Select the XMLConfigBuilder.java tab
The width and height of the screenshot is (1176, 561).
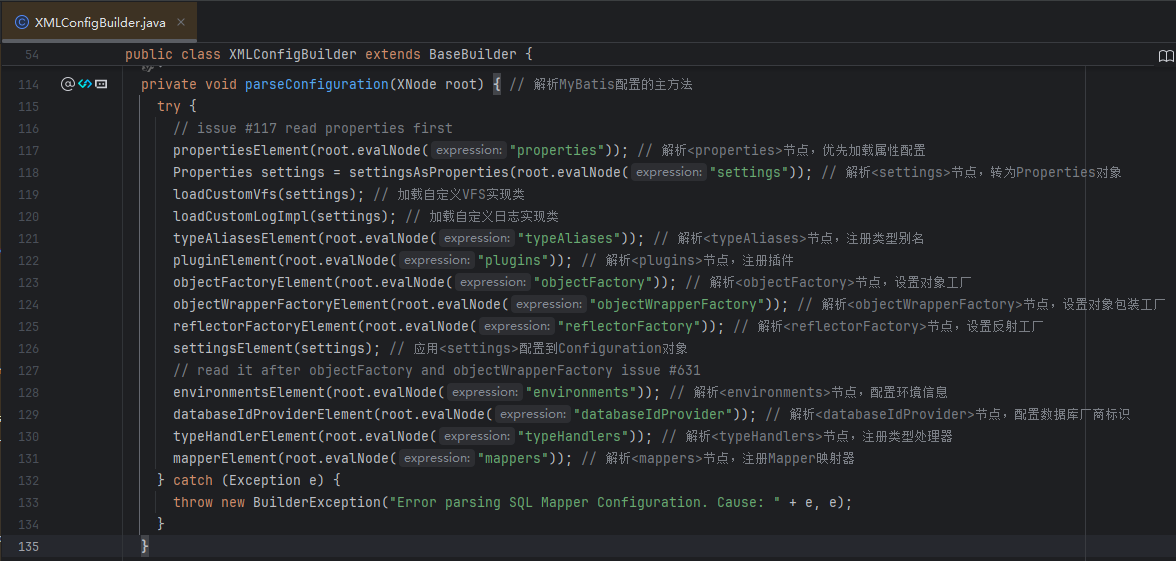[99, 22]
